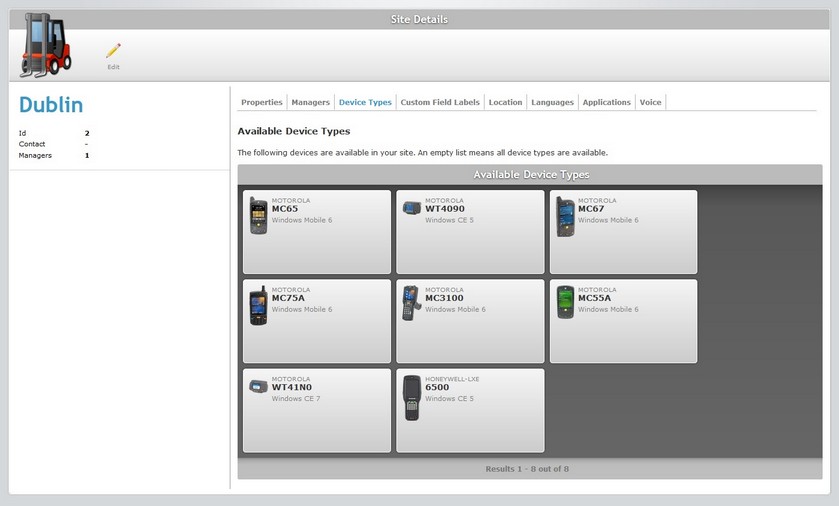Click Windows CE 5 under WT4090
This screenshot has height=506, width=839.
click(x=449, y=220)
